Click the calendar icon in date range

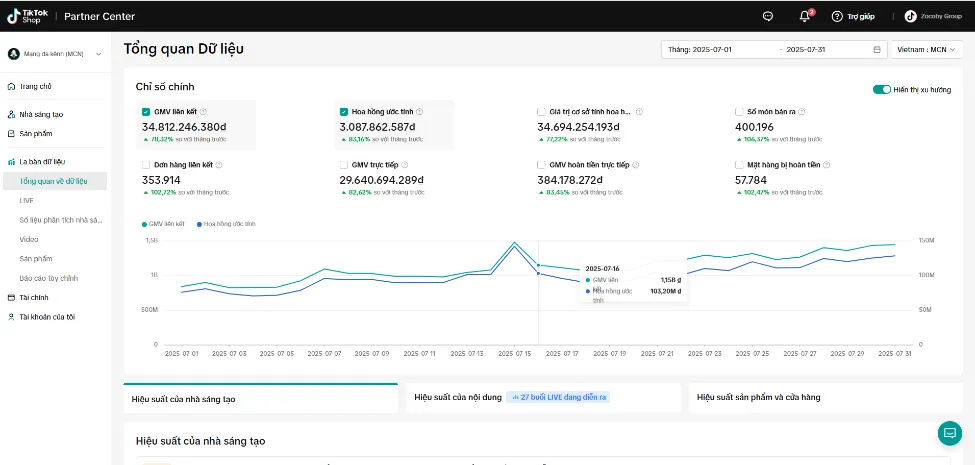877,49
